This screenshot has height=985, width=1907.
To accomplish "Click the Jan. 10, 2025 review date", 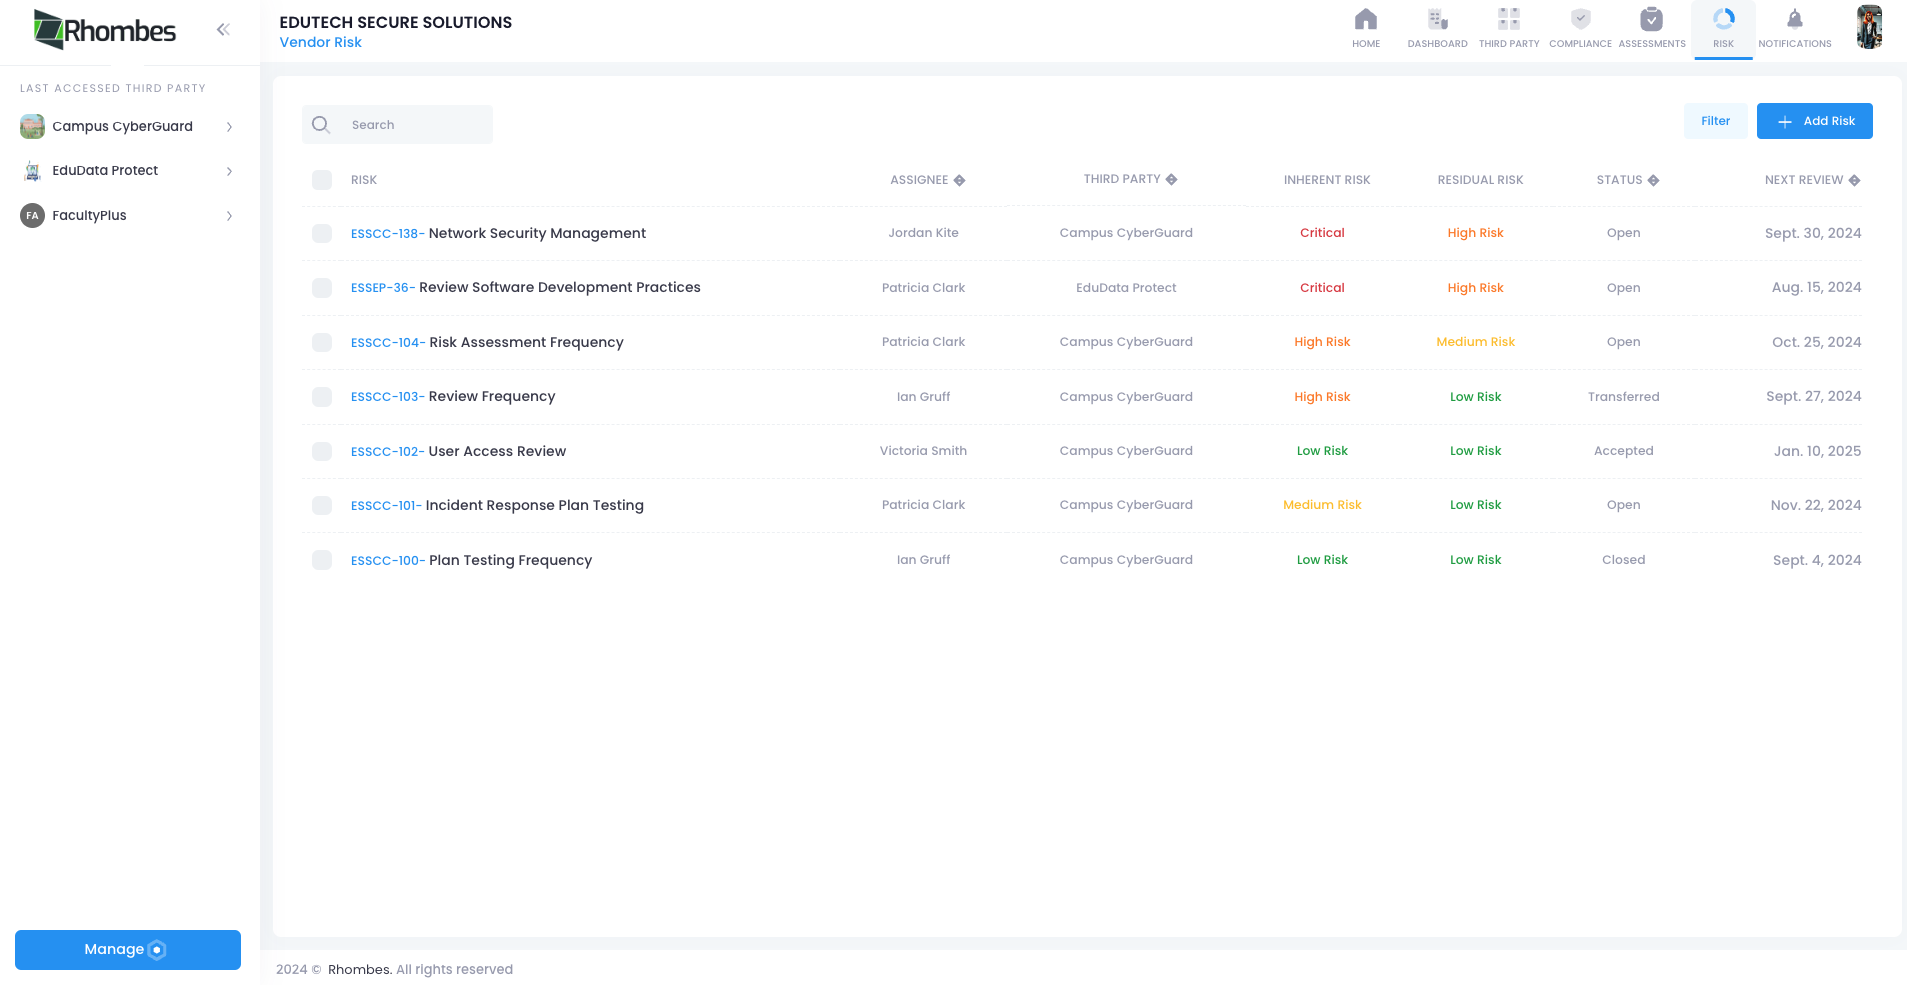I will coord(1817,451).
